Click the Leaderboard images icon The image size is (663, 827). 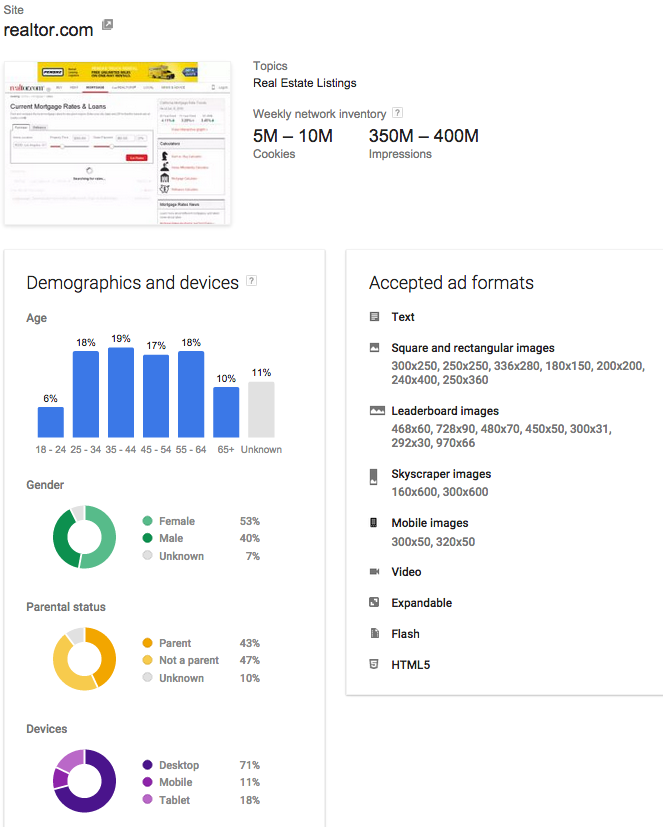coord(376,411)
